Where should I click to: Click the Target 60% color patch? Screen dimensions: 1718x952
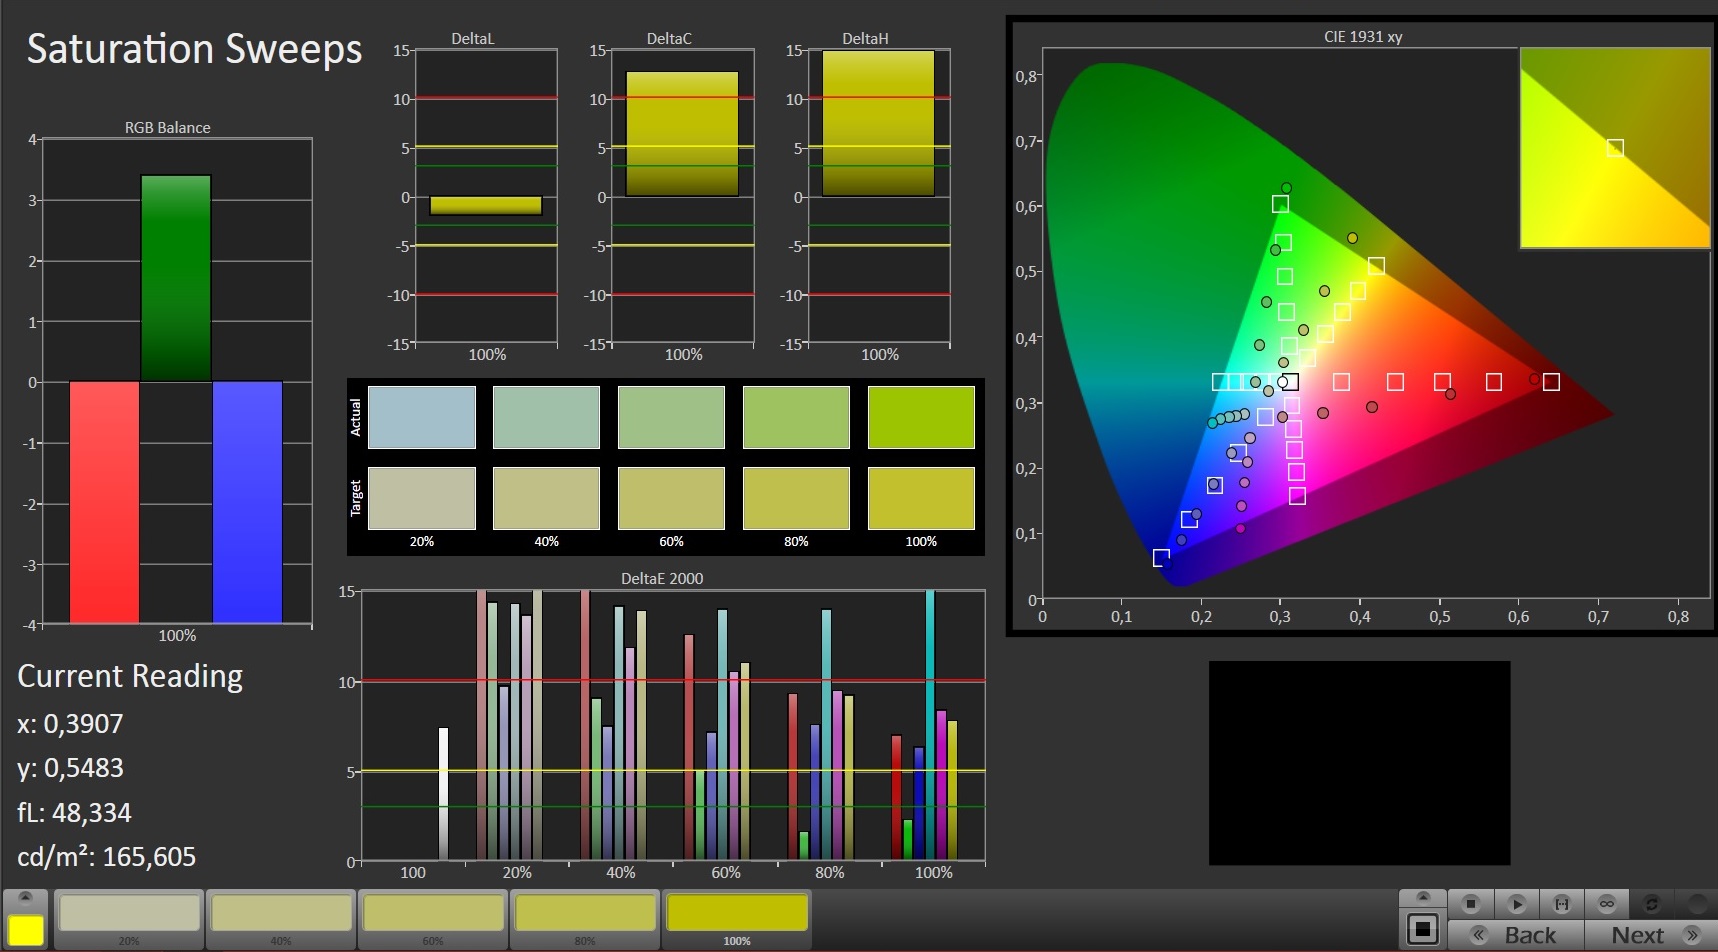pyautogui.click(x=671, y=498)
